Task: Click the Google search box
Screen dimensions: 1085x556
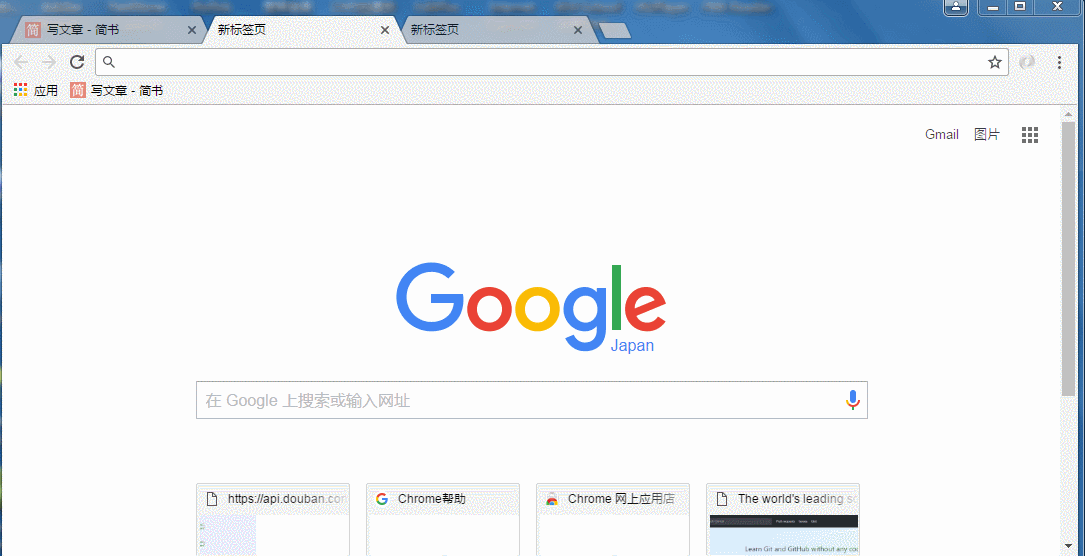Action: [x=531, y=400]
